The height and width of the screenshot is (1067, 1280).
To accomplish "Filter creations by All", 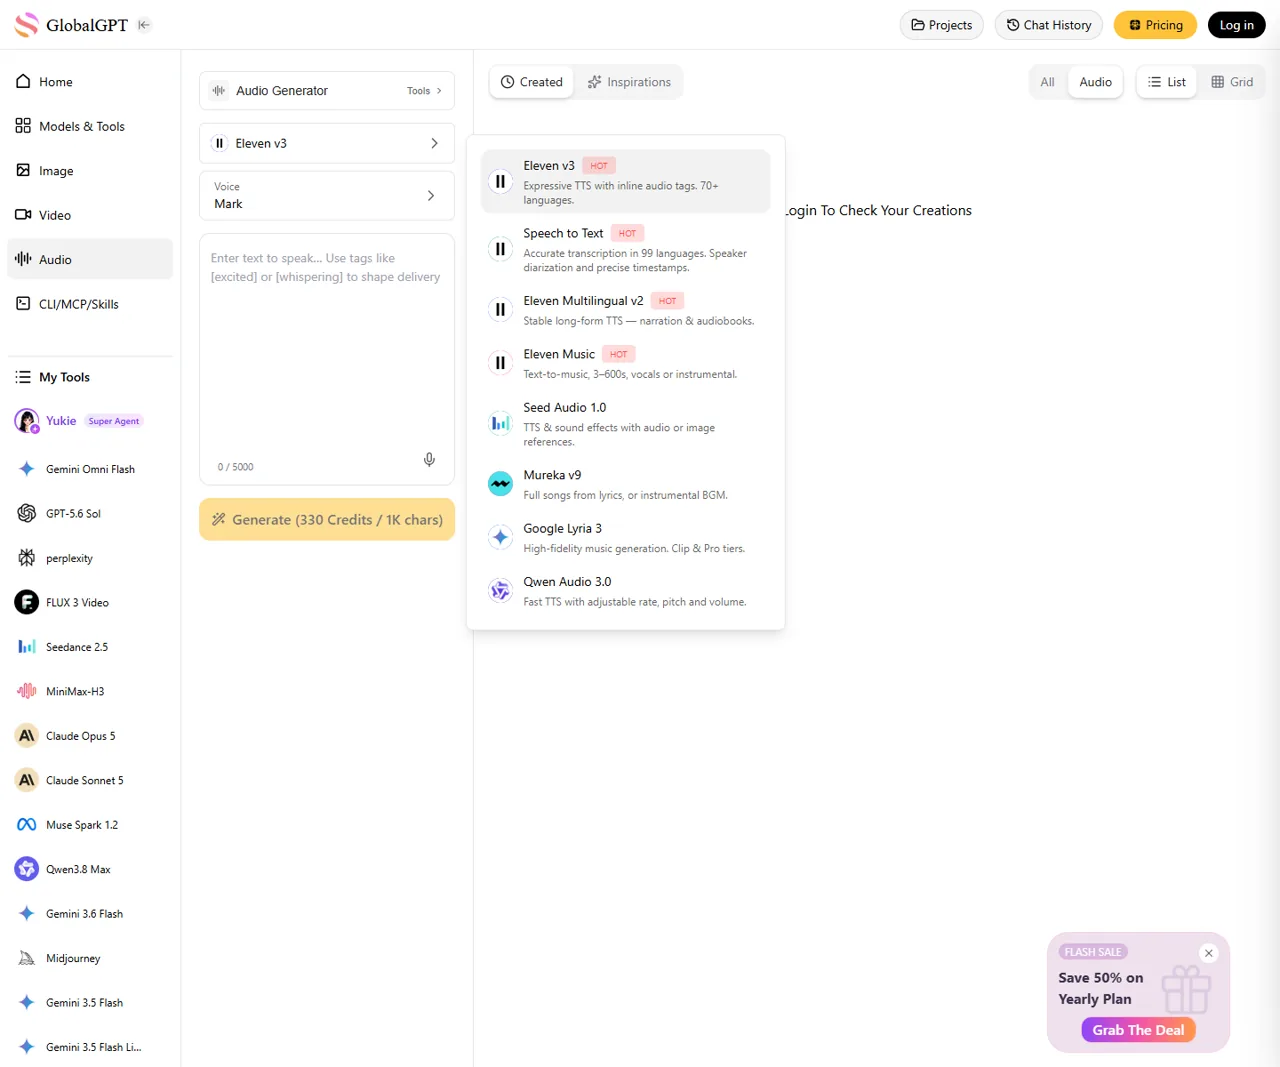I will coord(1047,82).
